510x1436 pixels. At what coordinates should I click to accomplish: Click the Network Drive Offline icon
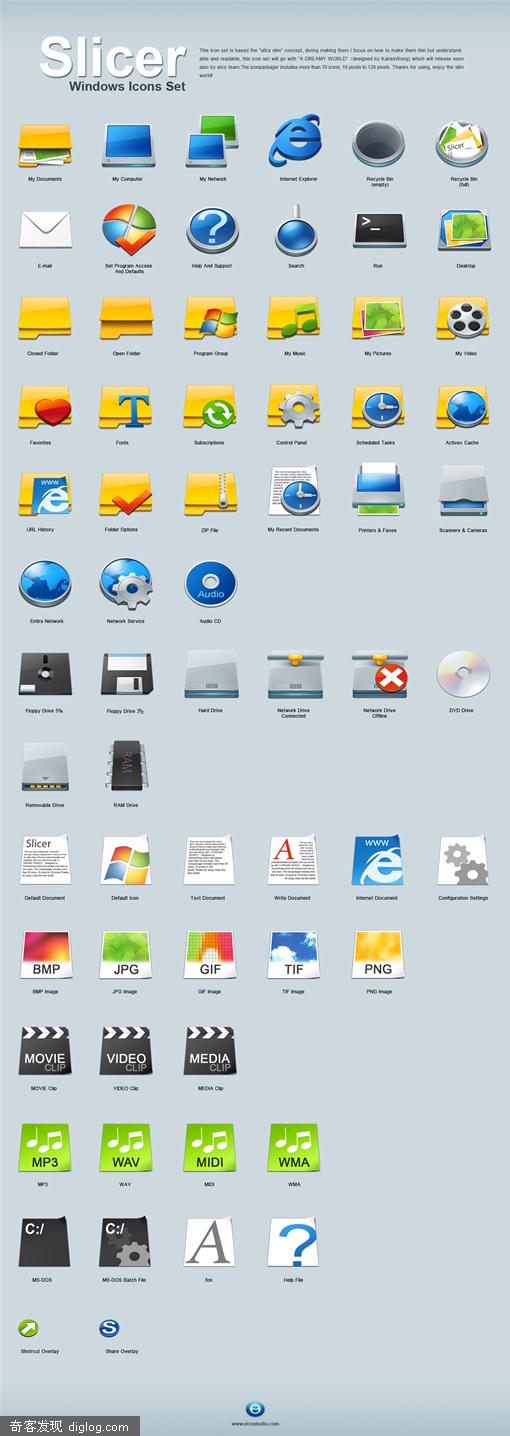[380, 676]
